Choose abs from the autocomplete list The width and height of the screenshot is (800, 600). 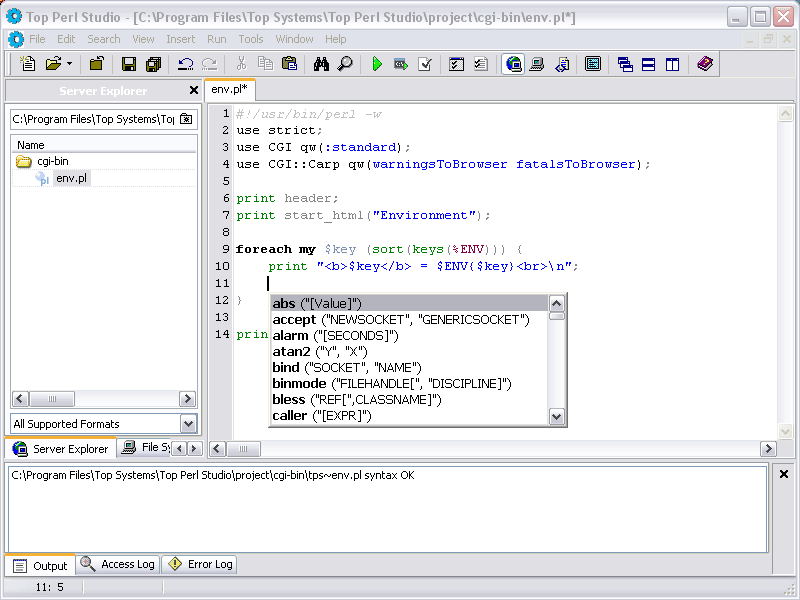(409, 304)
